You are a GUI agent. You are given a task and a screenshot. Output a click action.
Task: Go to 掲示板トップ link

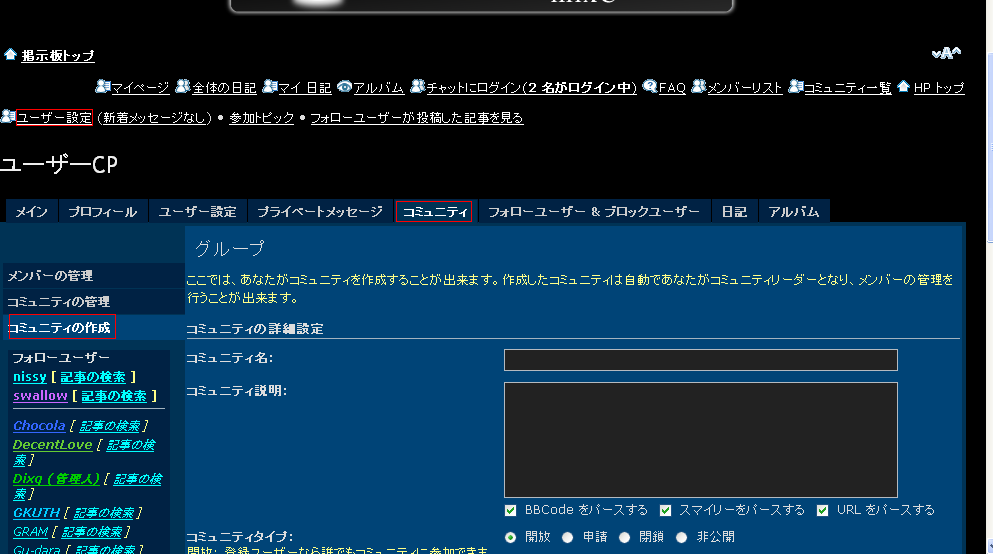pos(58,56)
